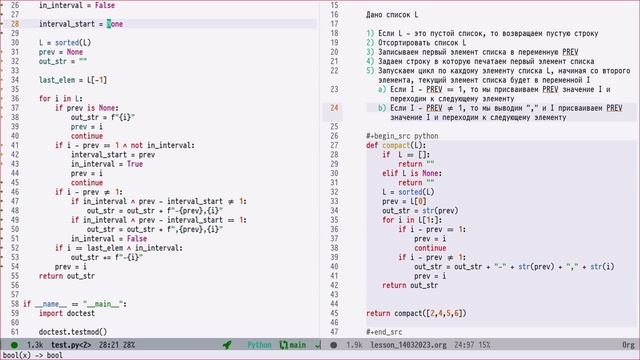Click the main branch name in the modeline
Image resolution: width=640 pixels, height=360 pixels.
pyautogui.click(x=298, y=345)
